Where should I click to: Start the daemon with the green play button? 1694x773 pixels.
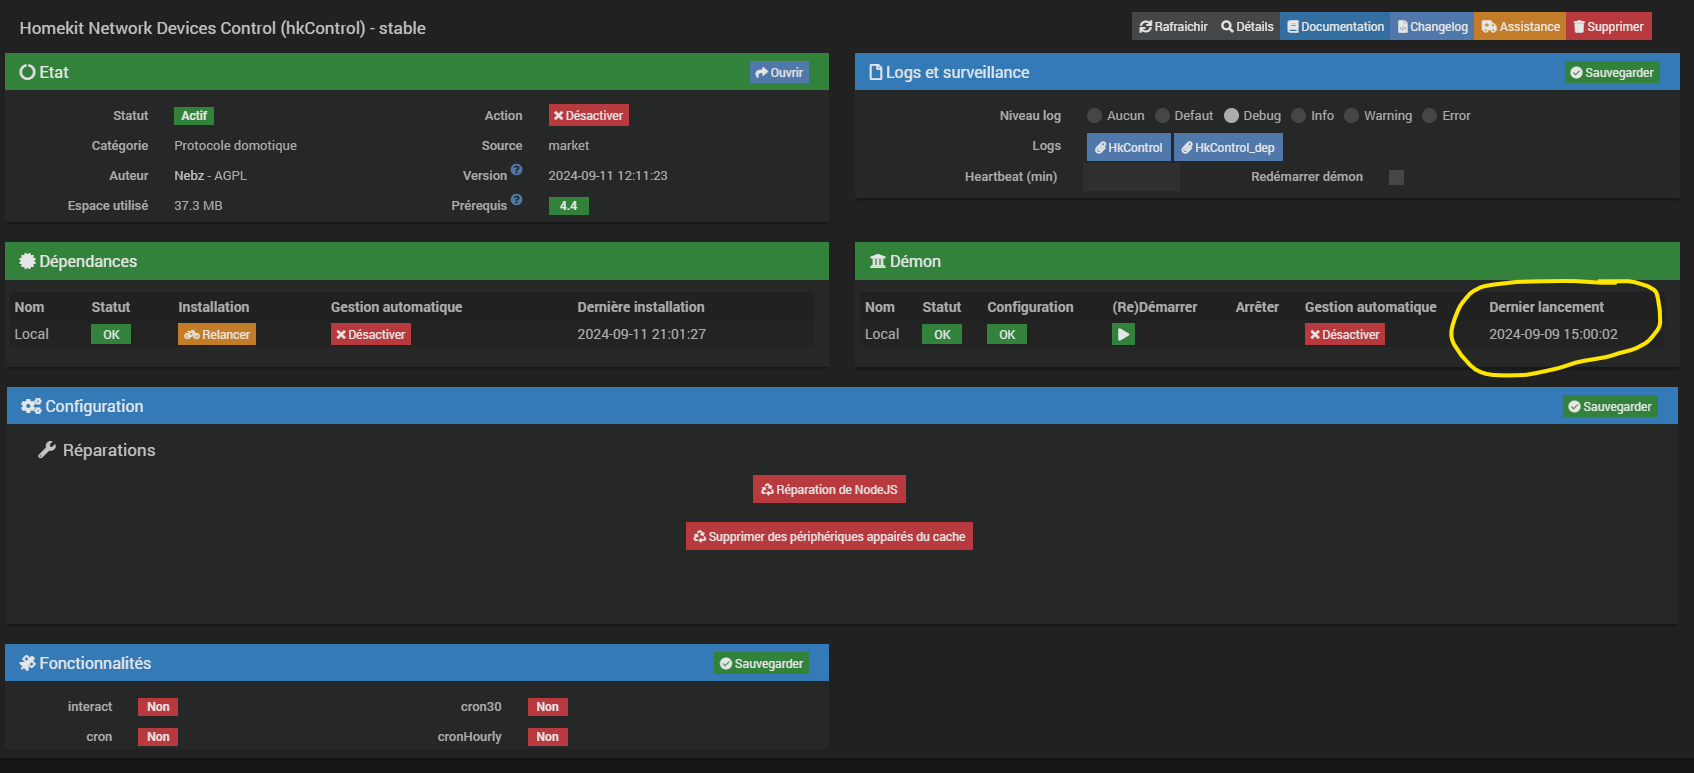tap(1123, 334)
